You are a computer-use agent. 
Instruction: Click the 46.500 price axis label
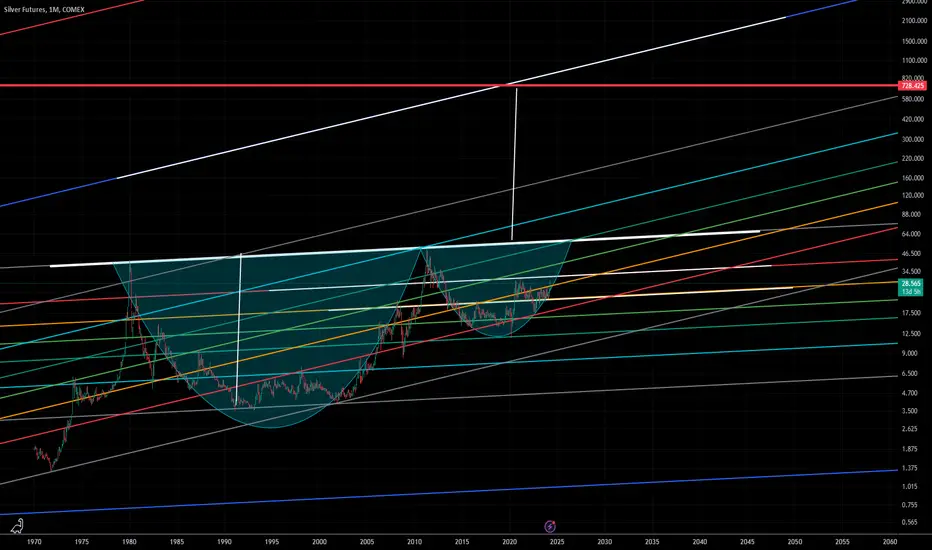coord(911,253)
